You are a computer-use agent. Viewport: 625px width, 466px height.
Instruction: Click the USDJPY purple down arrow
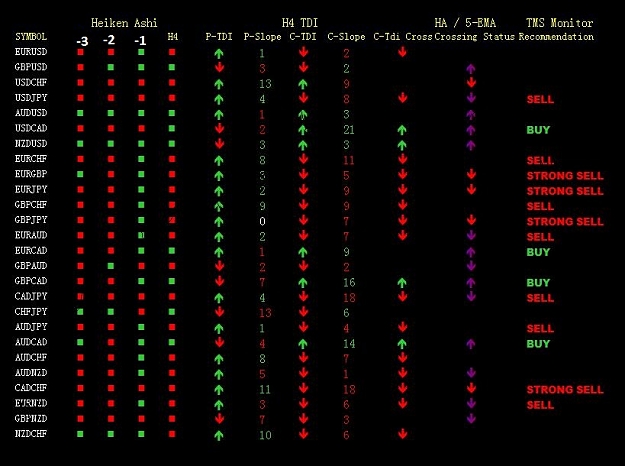point(471,97)
